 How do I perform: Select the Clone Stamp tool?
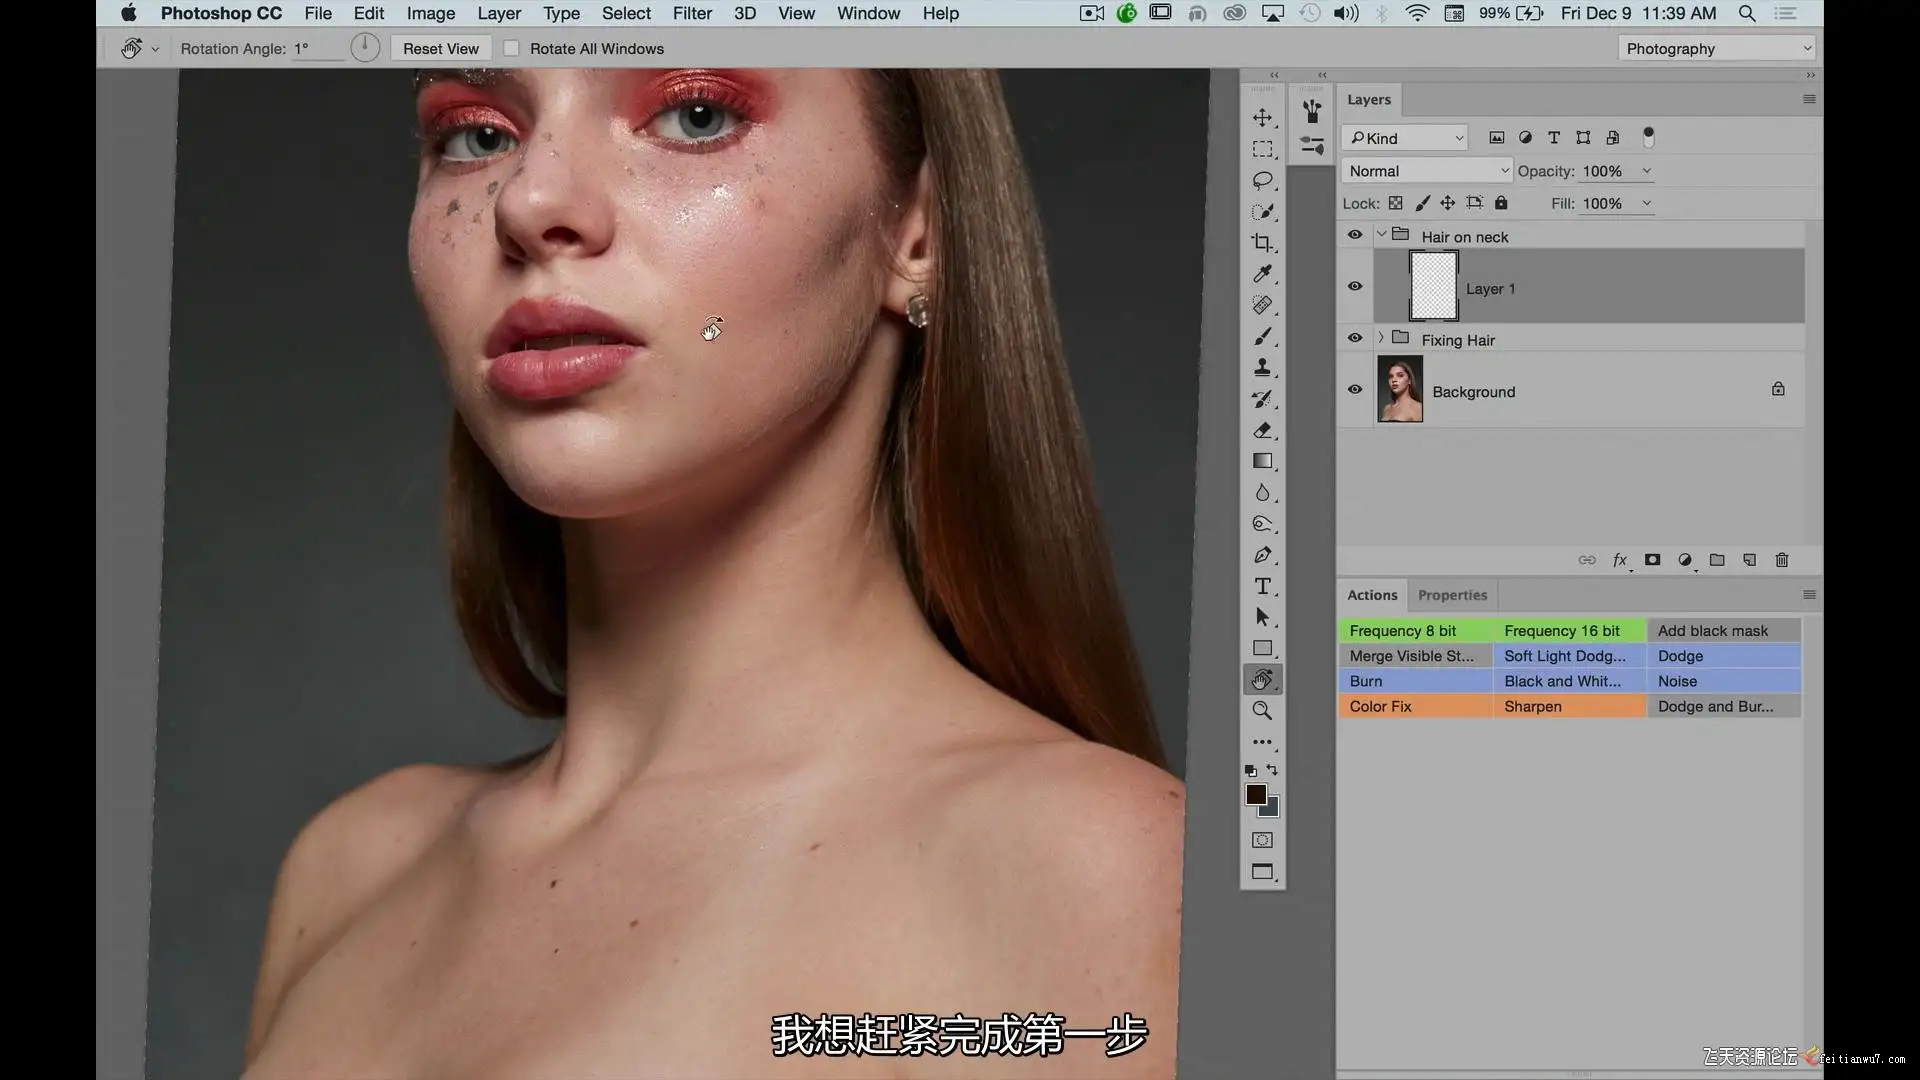[1262, 368]
